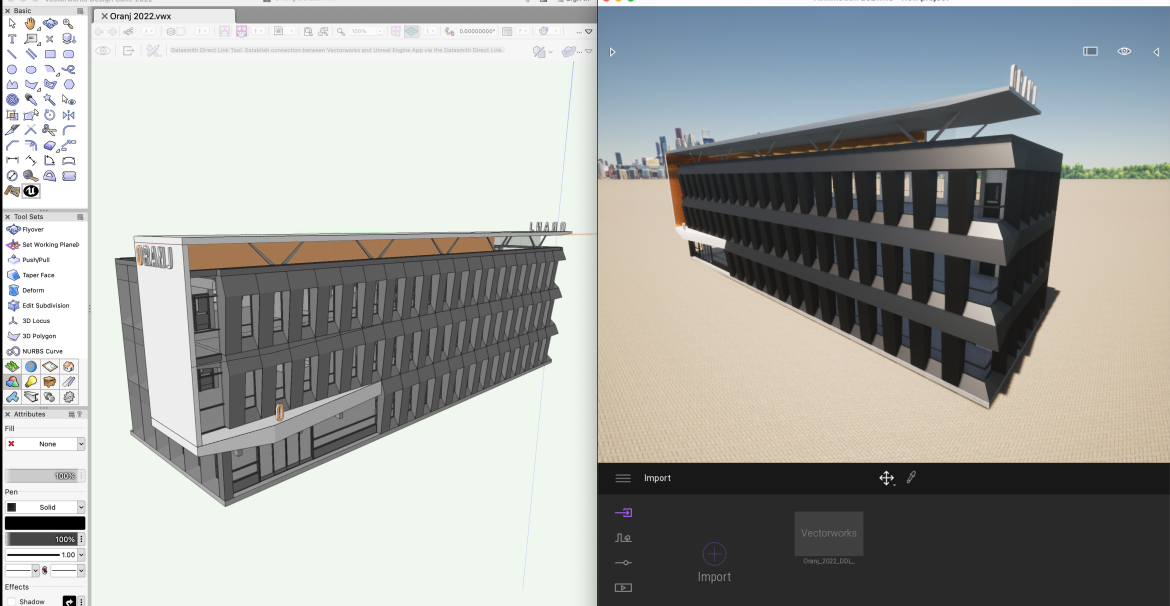Image resolution: width=1170 pixels, height=606 pixels.
Task: Adjust the fill opacity 100% slider
Action: (43, 476)
